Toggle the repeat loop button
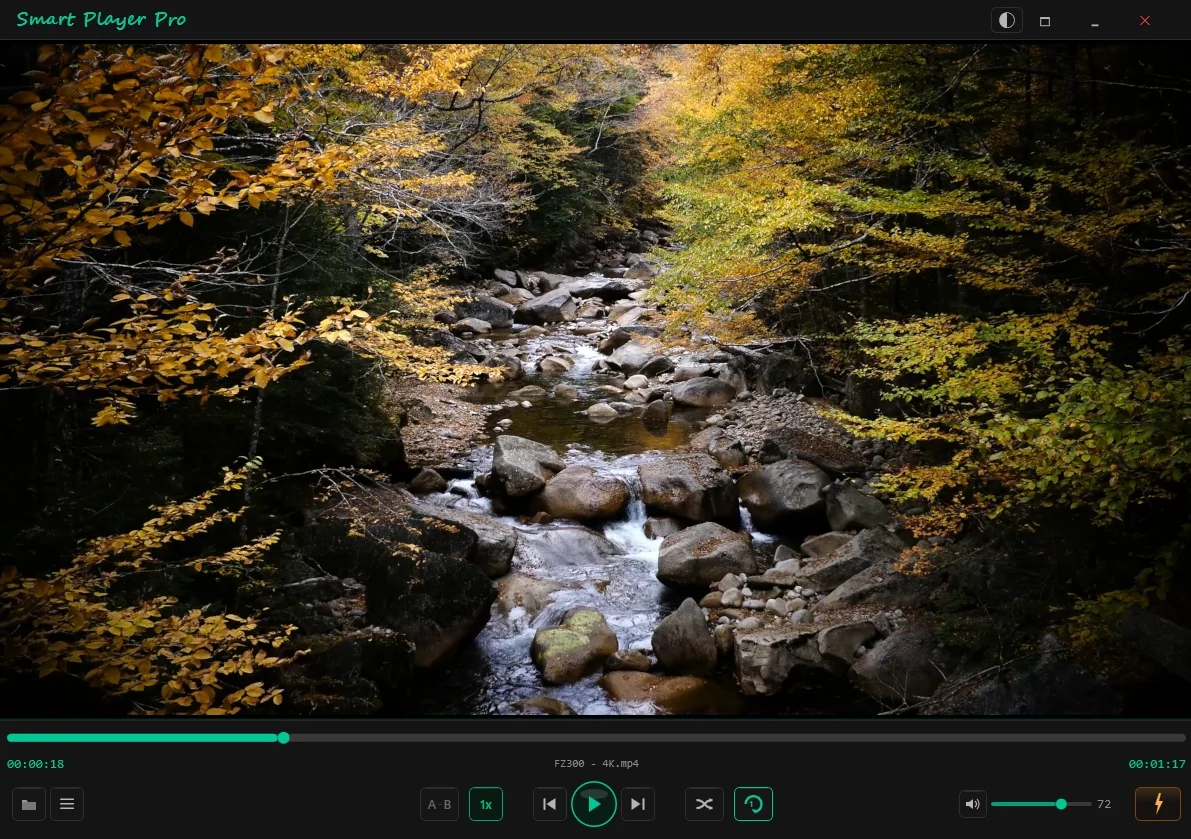This screenshot has width=1191, height=839. point(753,804)
